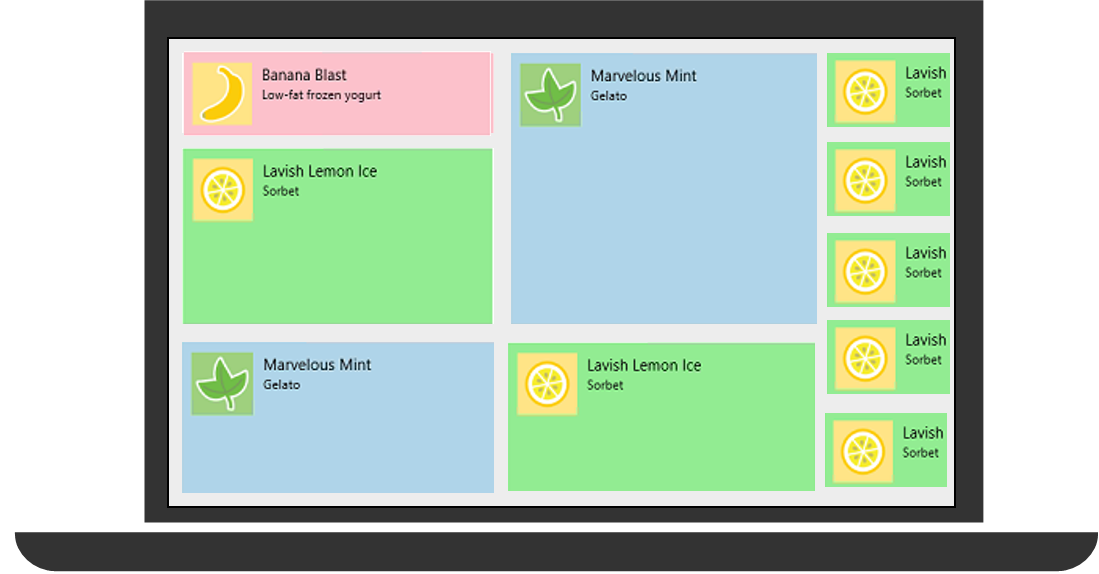This screenshot has width=1099, height=574.
Task: Click the mint leaf icon in the large top Marvelous Mint tile
Action: point(550,95)
